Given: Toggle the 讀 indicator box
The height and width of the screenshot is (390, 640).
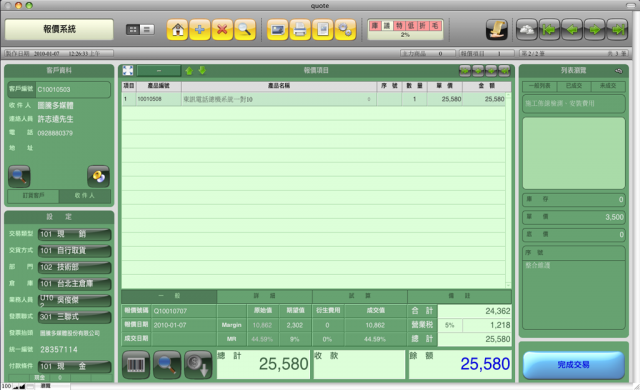Looking at the screenshot, I should 387,26.
